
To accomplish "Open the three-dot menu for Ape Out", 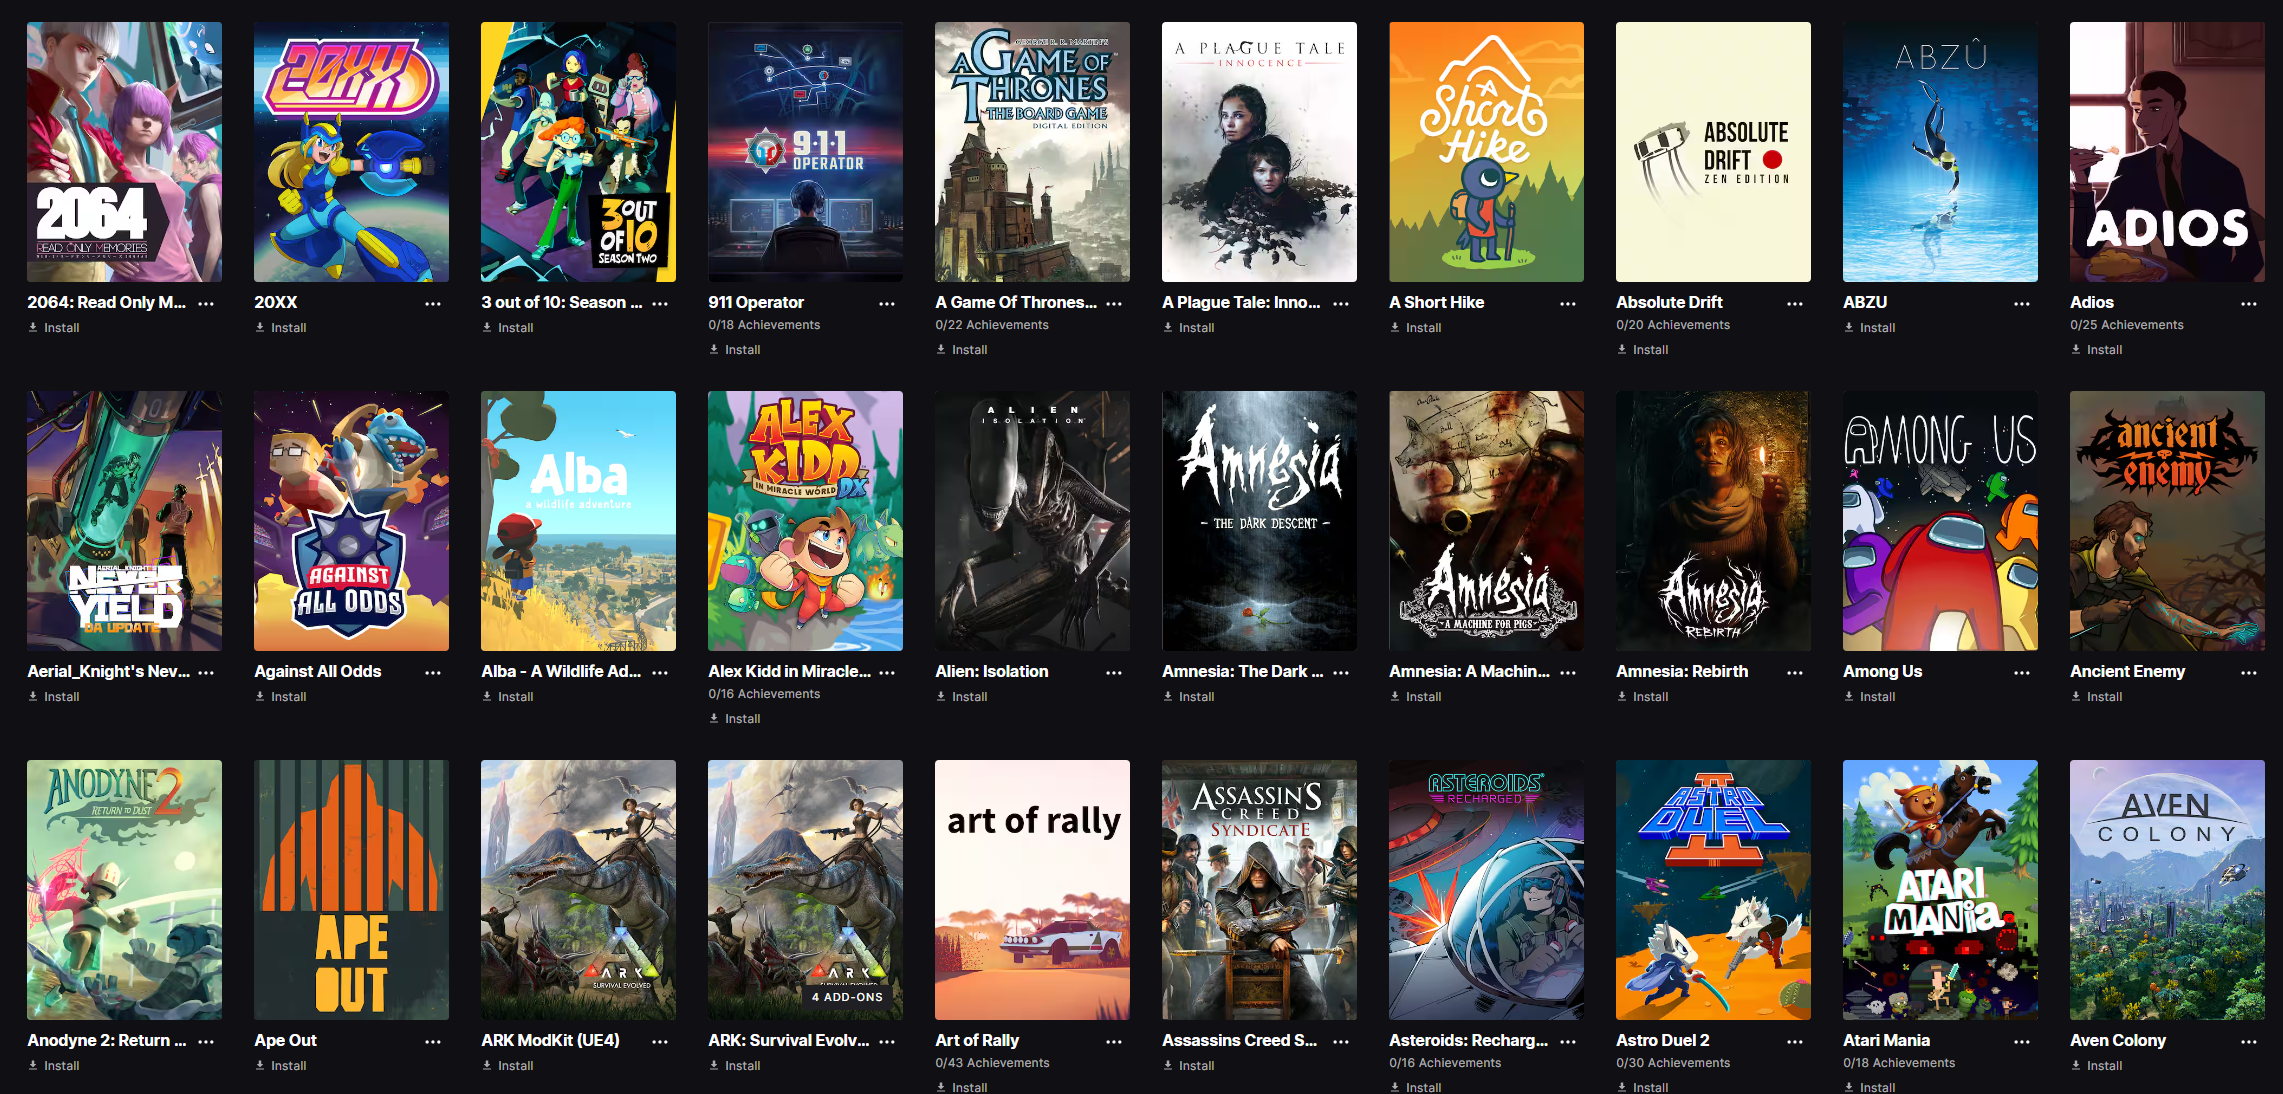I will 433,1042.
